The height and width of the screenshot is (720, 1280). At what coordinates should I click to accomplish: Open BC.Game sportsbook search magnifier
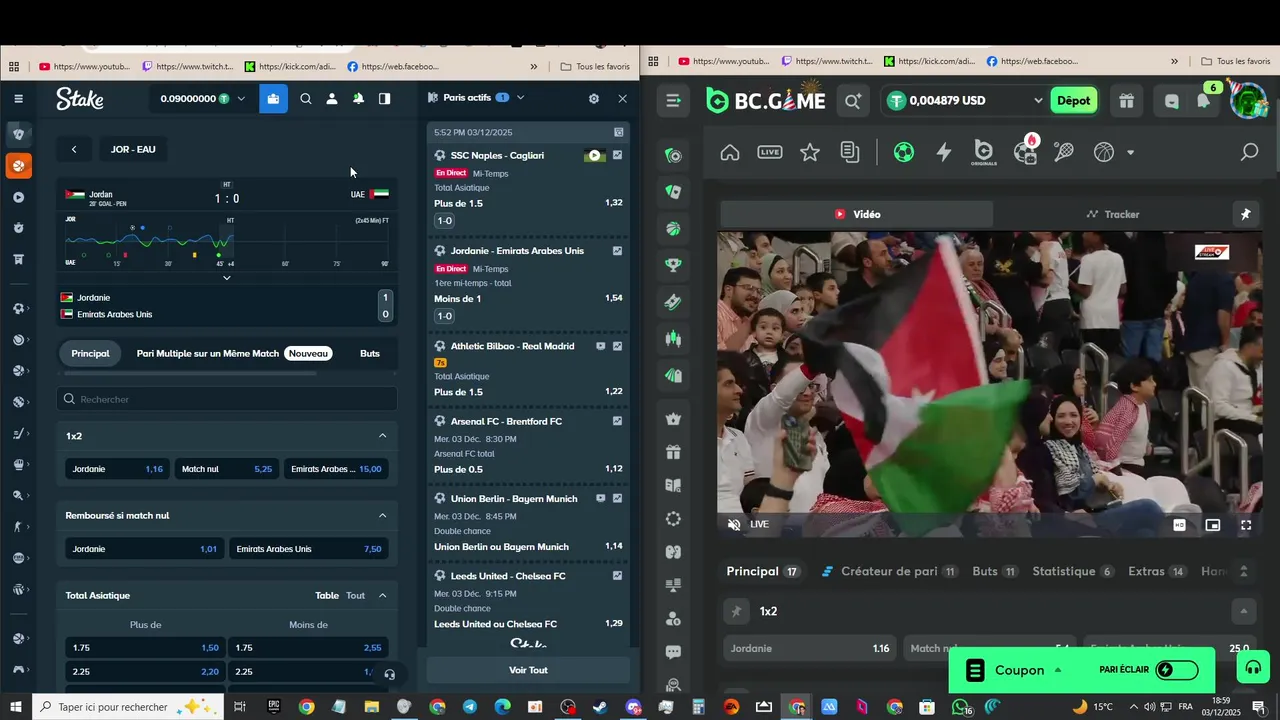point(1249,152)
